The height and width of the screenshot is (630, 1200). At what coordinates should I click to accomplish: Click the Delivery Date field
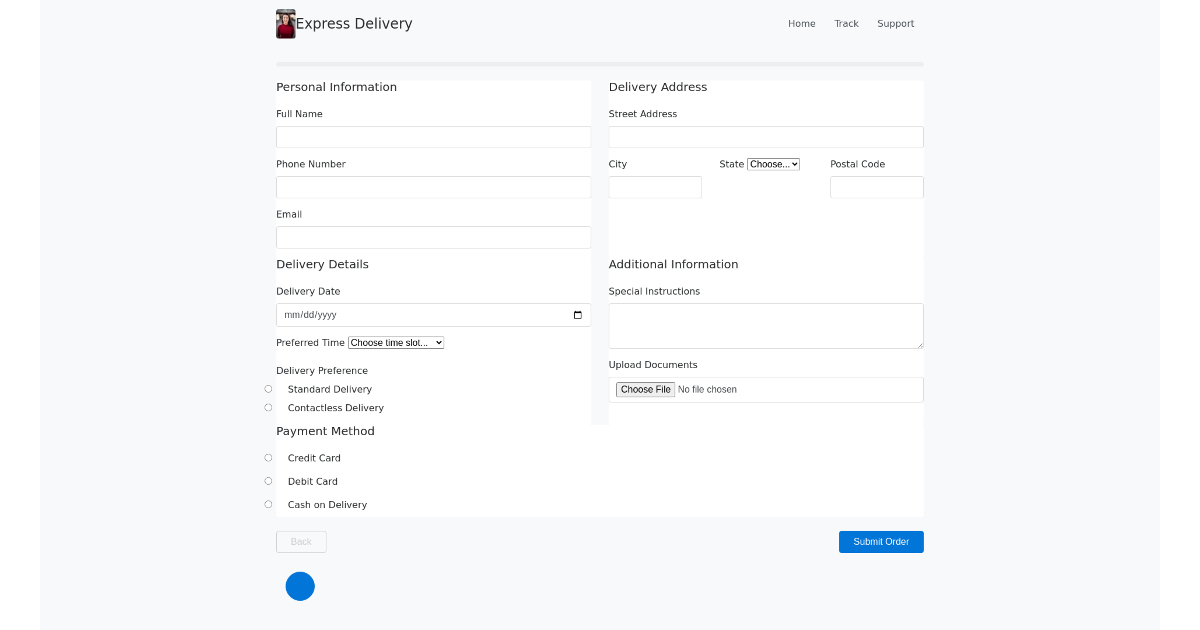pyautogui.click(x=420, y=314)
